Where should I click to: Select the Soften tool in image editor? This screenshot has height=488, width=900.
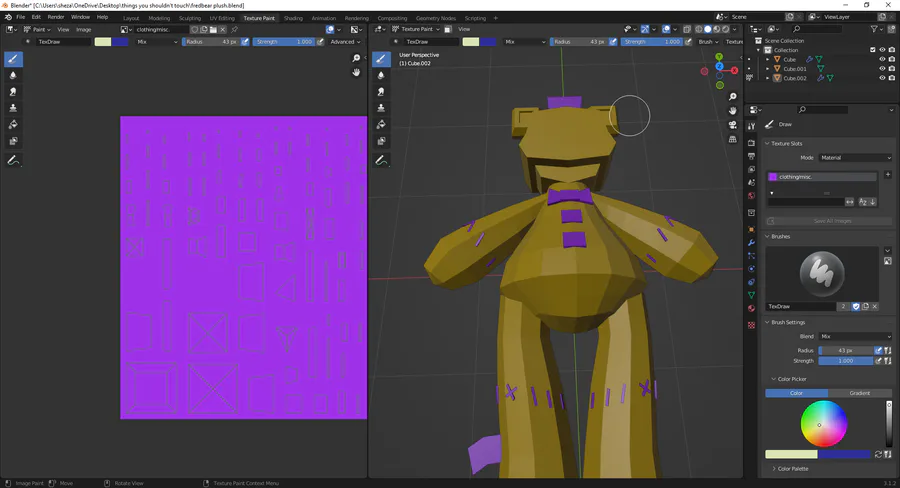coord(14,75)
